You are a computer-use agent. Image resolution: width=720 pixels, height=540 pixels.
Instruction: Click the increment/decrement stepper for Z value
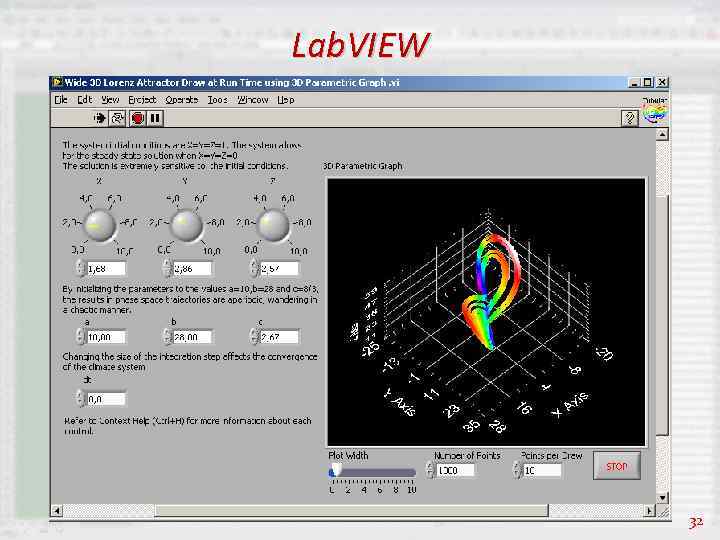point(254,268)
